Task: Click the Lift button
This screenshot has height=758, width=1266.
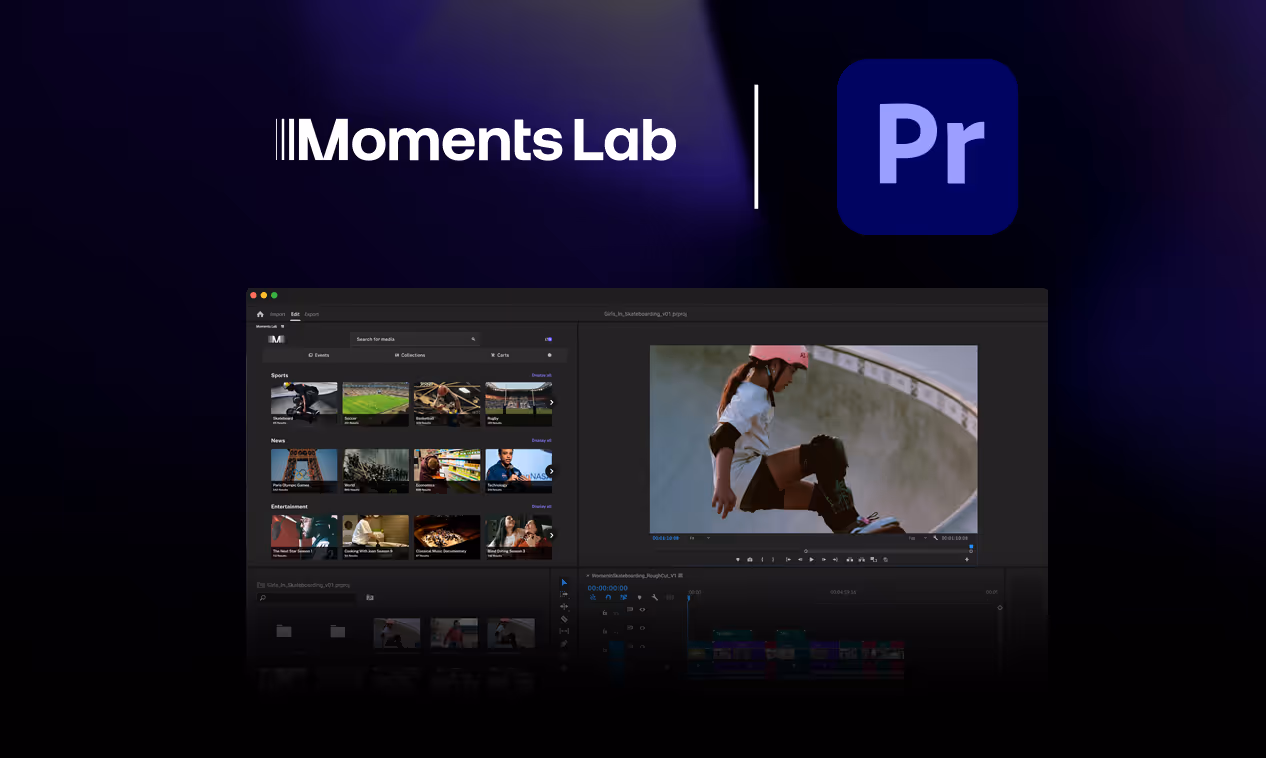Action: click(850, 560)
